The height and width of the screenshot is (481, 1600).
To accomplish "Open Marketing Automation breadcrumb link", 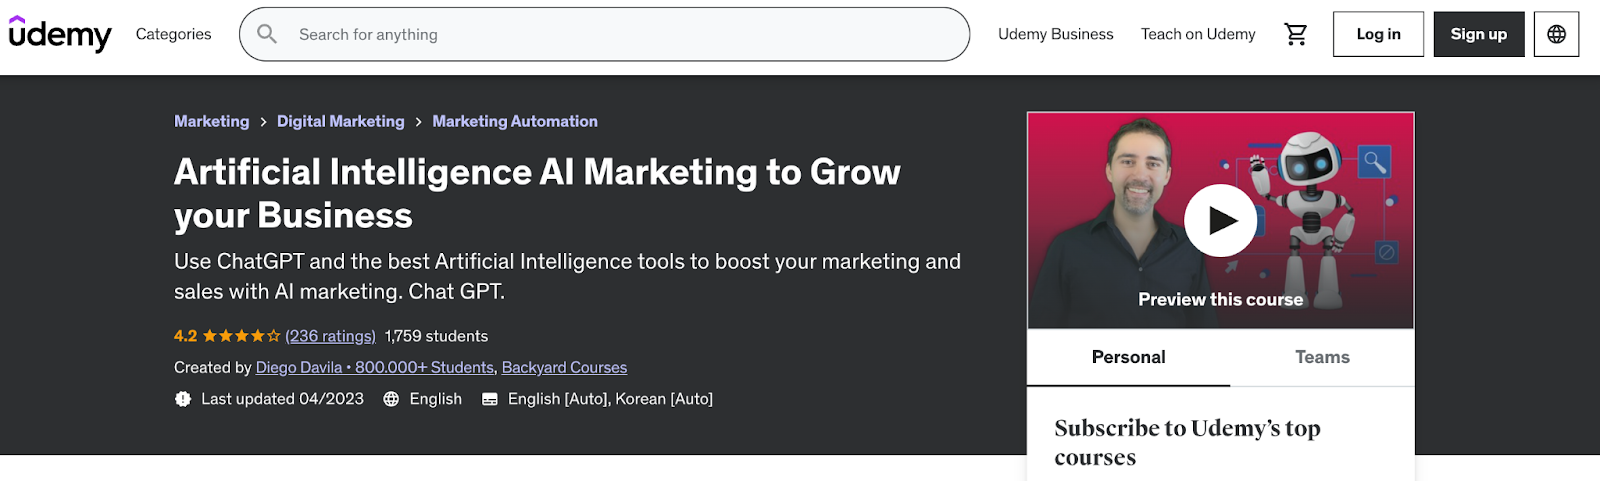I will pyautogui.click(x=514, y=121).
